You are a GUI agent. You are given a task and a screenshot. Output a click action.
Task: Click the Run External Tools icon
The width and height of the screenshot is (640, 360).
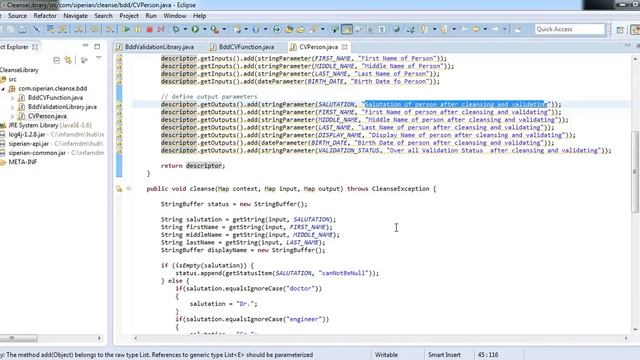click(214, 29)
